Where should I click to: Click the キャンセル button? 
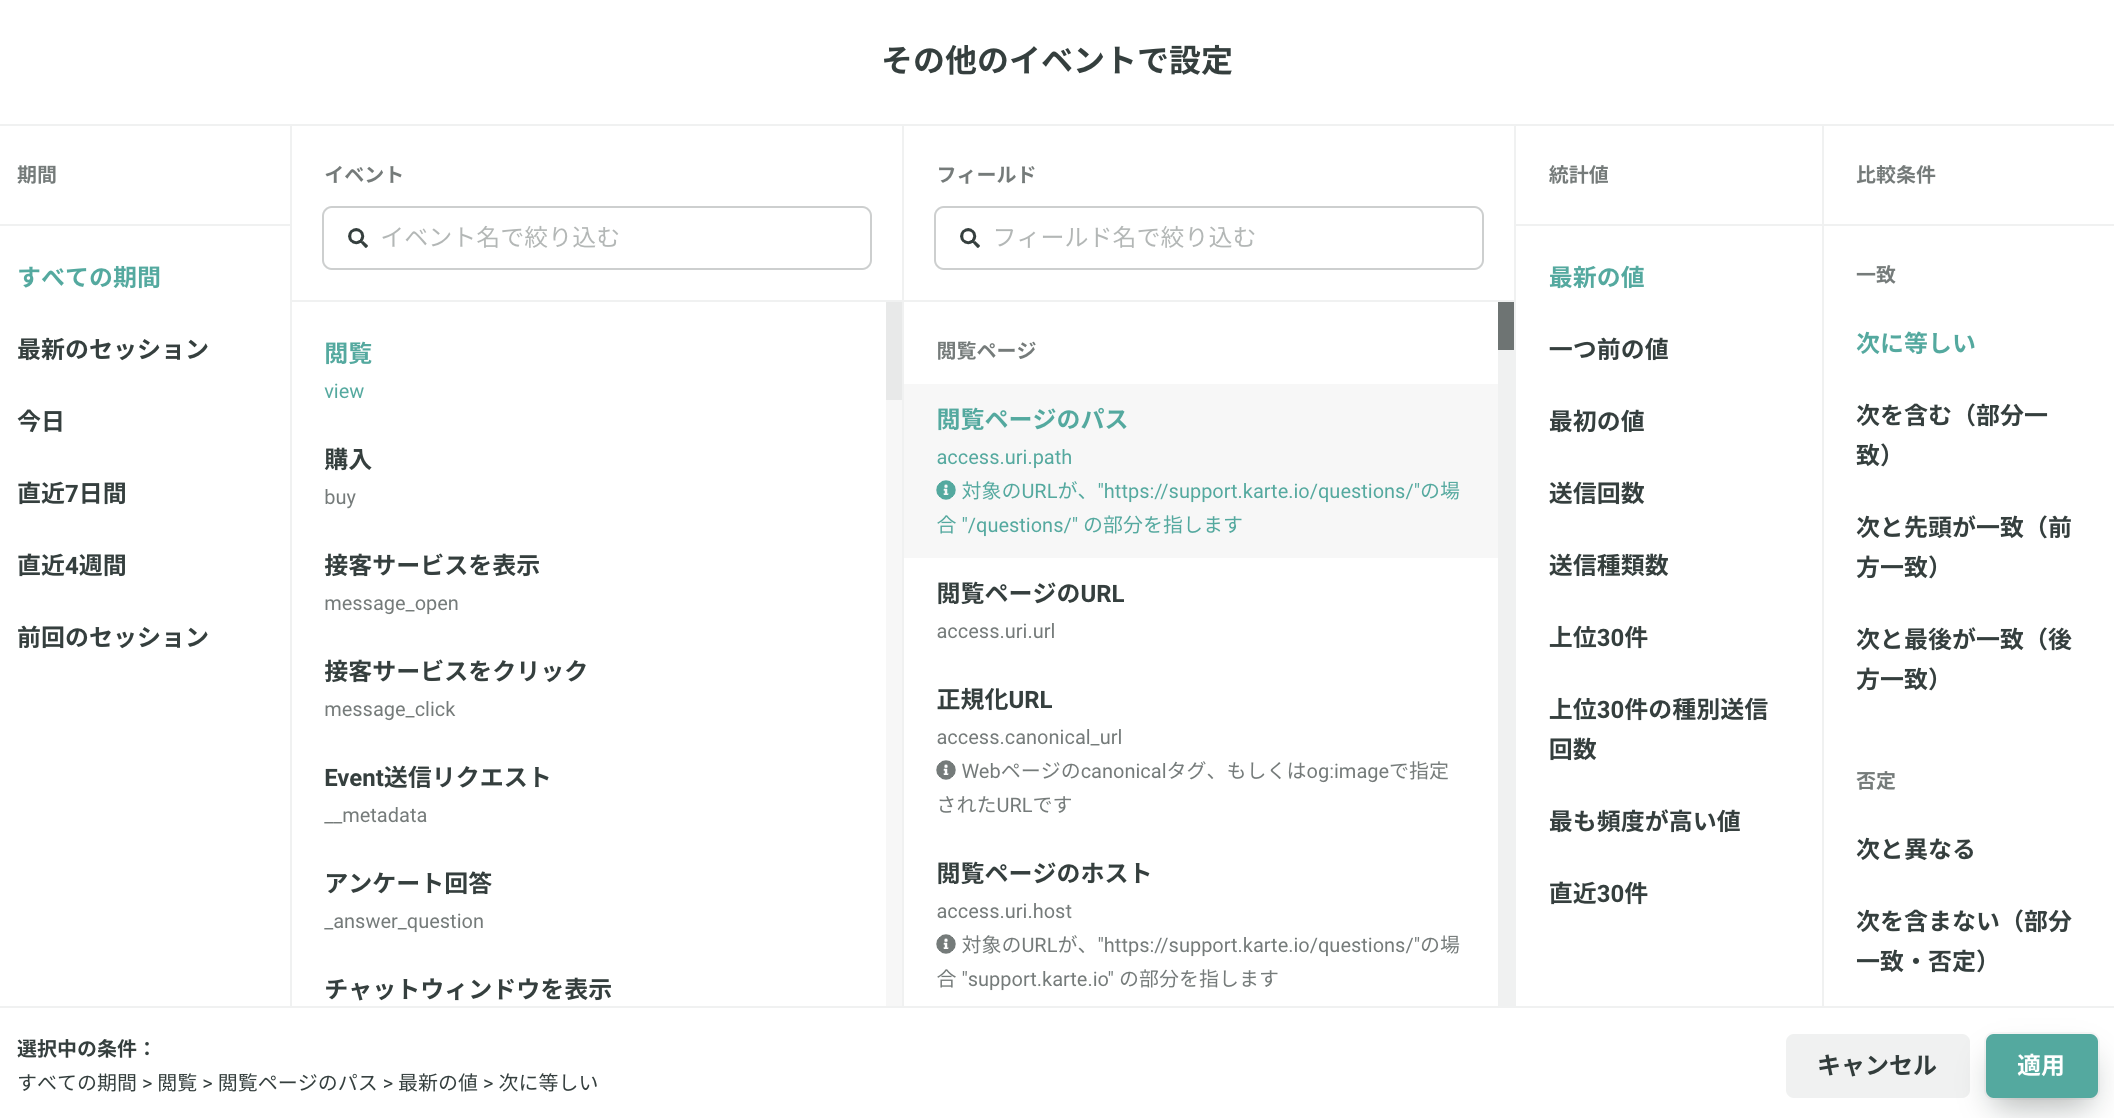1877,1065
